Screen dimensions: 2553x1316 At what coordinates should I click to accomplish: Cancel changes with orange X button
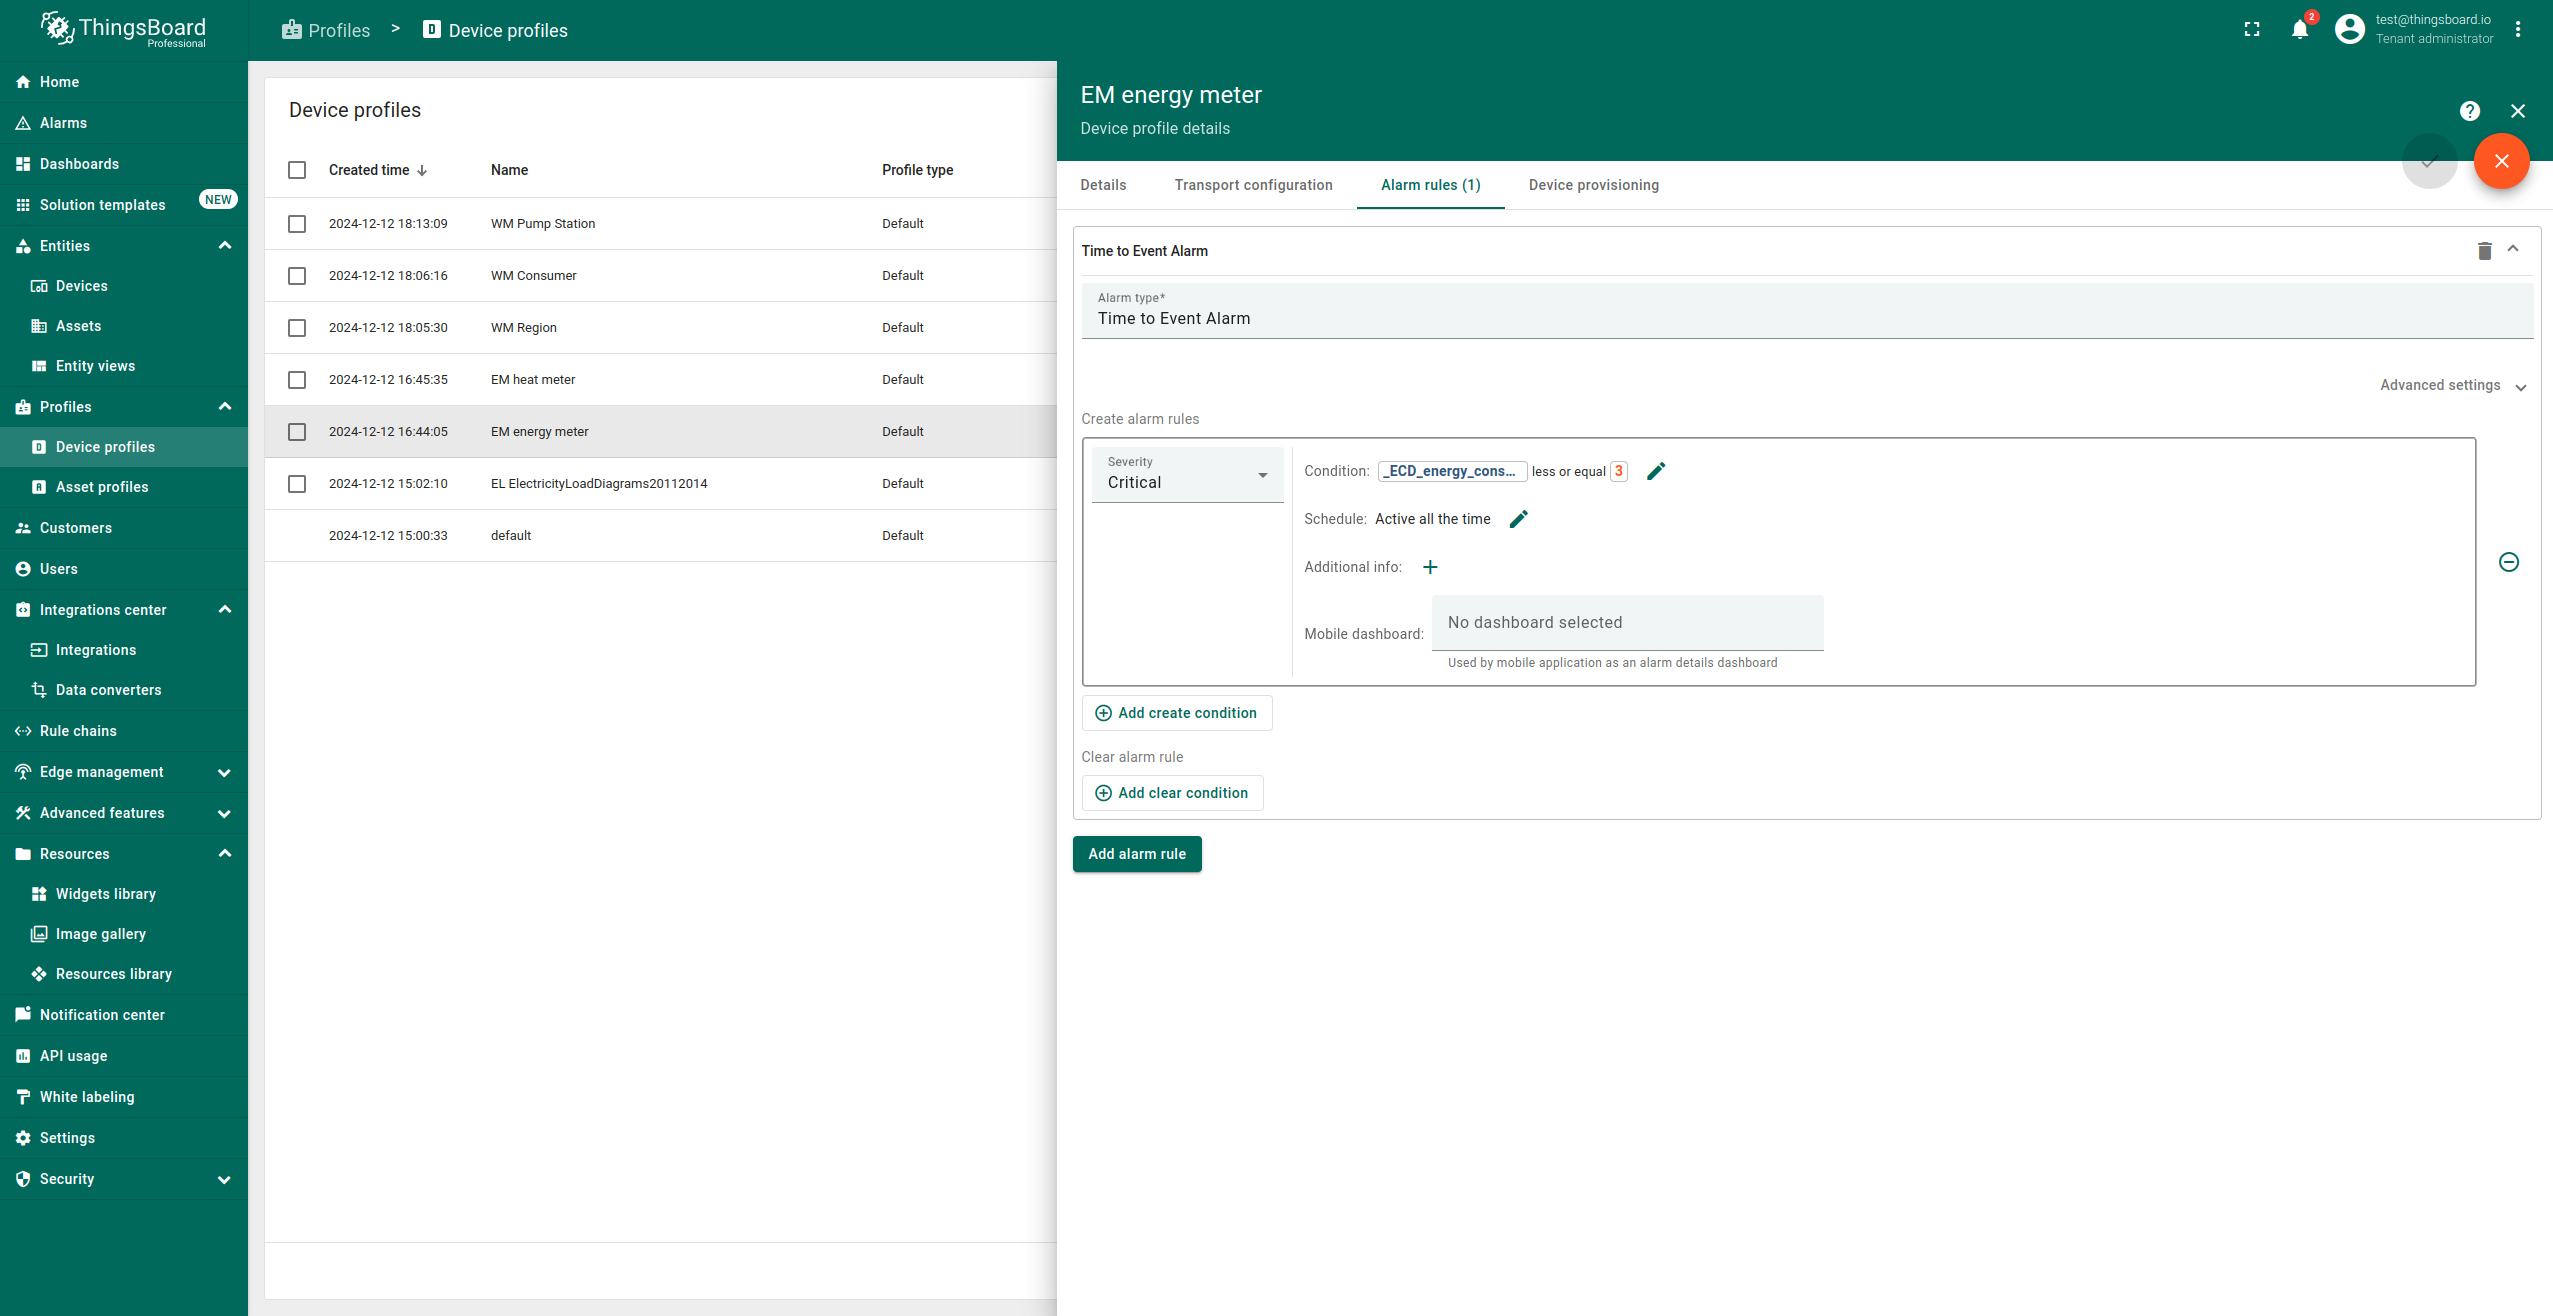pos(2501,161)
